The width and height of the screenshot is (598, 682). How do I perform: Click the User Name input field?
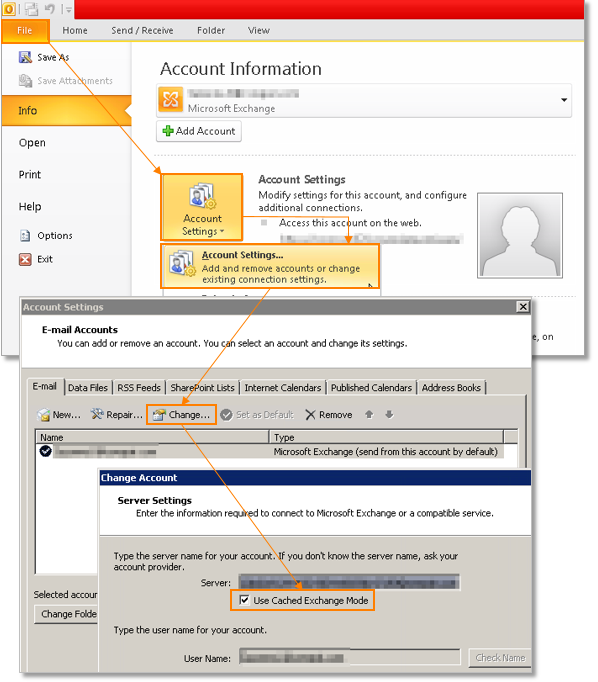(x=349, y=657)
